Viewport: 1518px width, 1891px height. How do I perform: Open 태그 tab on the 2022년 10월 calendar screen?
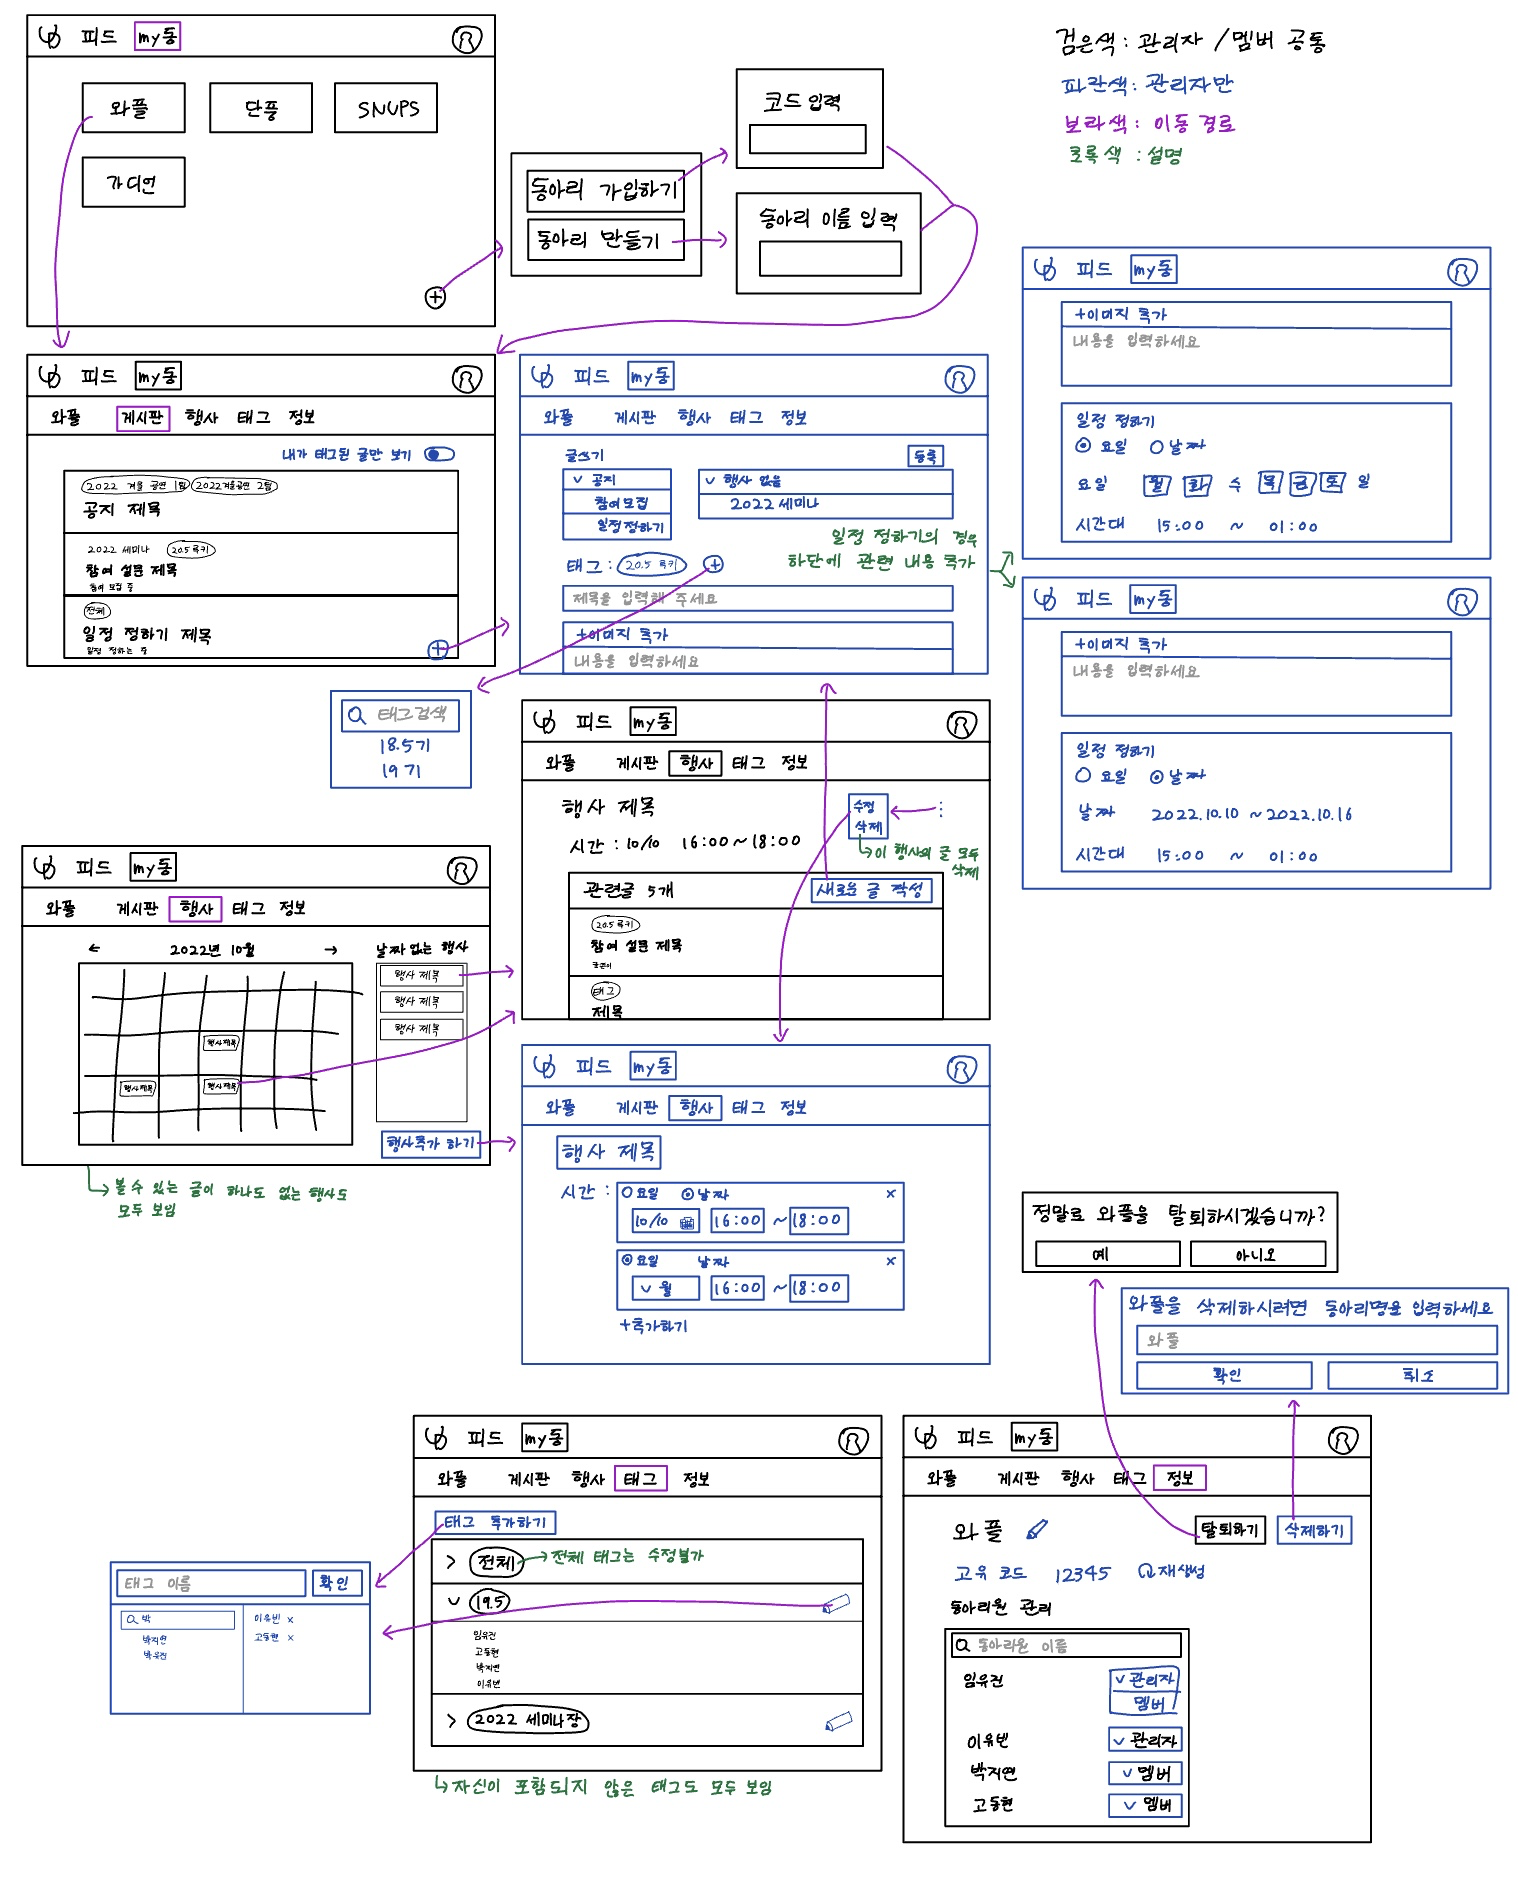click(249, 908)
